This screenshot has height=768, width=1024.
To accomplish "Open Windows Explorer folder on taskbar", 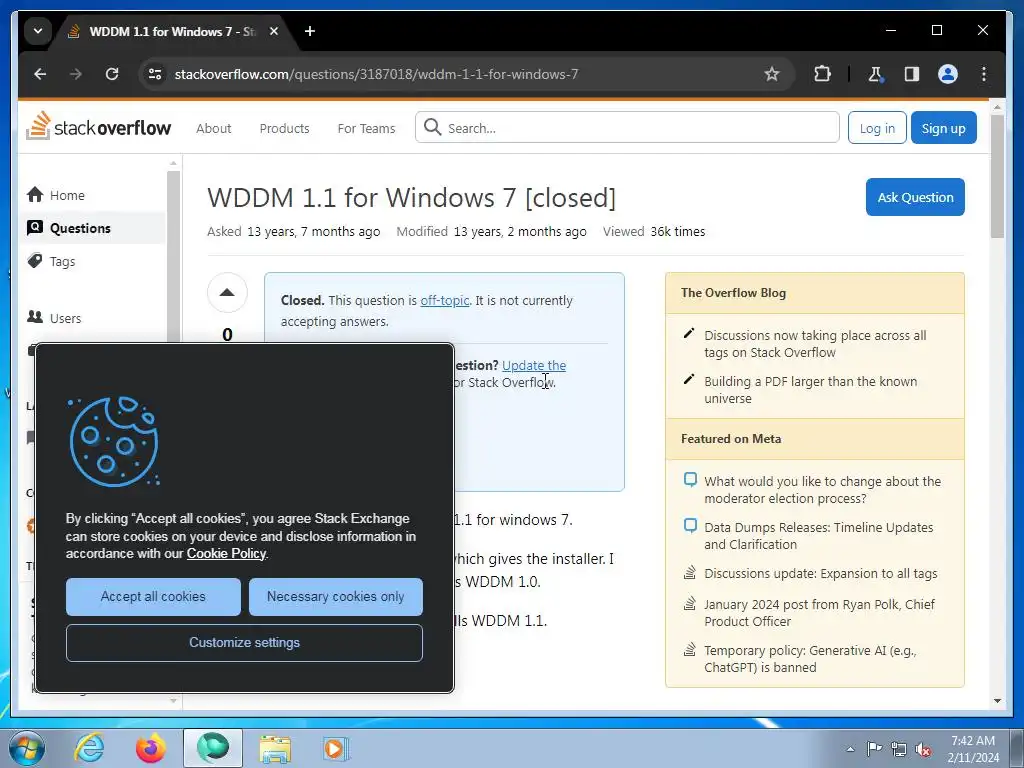I will click(x=275, y=748).
